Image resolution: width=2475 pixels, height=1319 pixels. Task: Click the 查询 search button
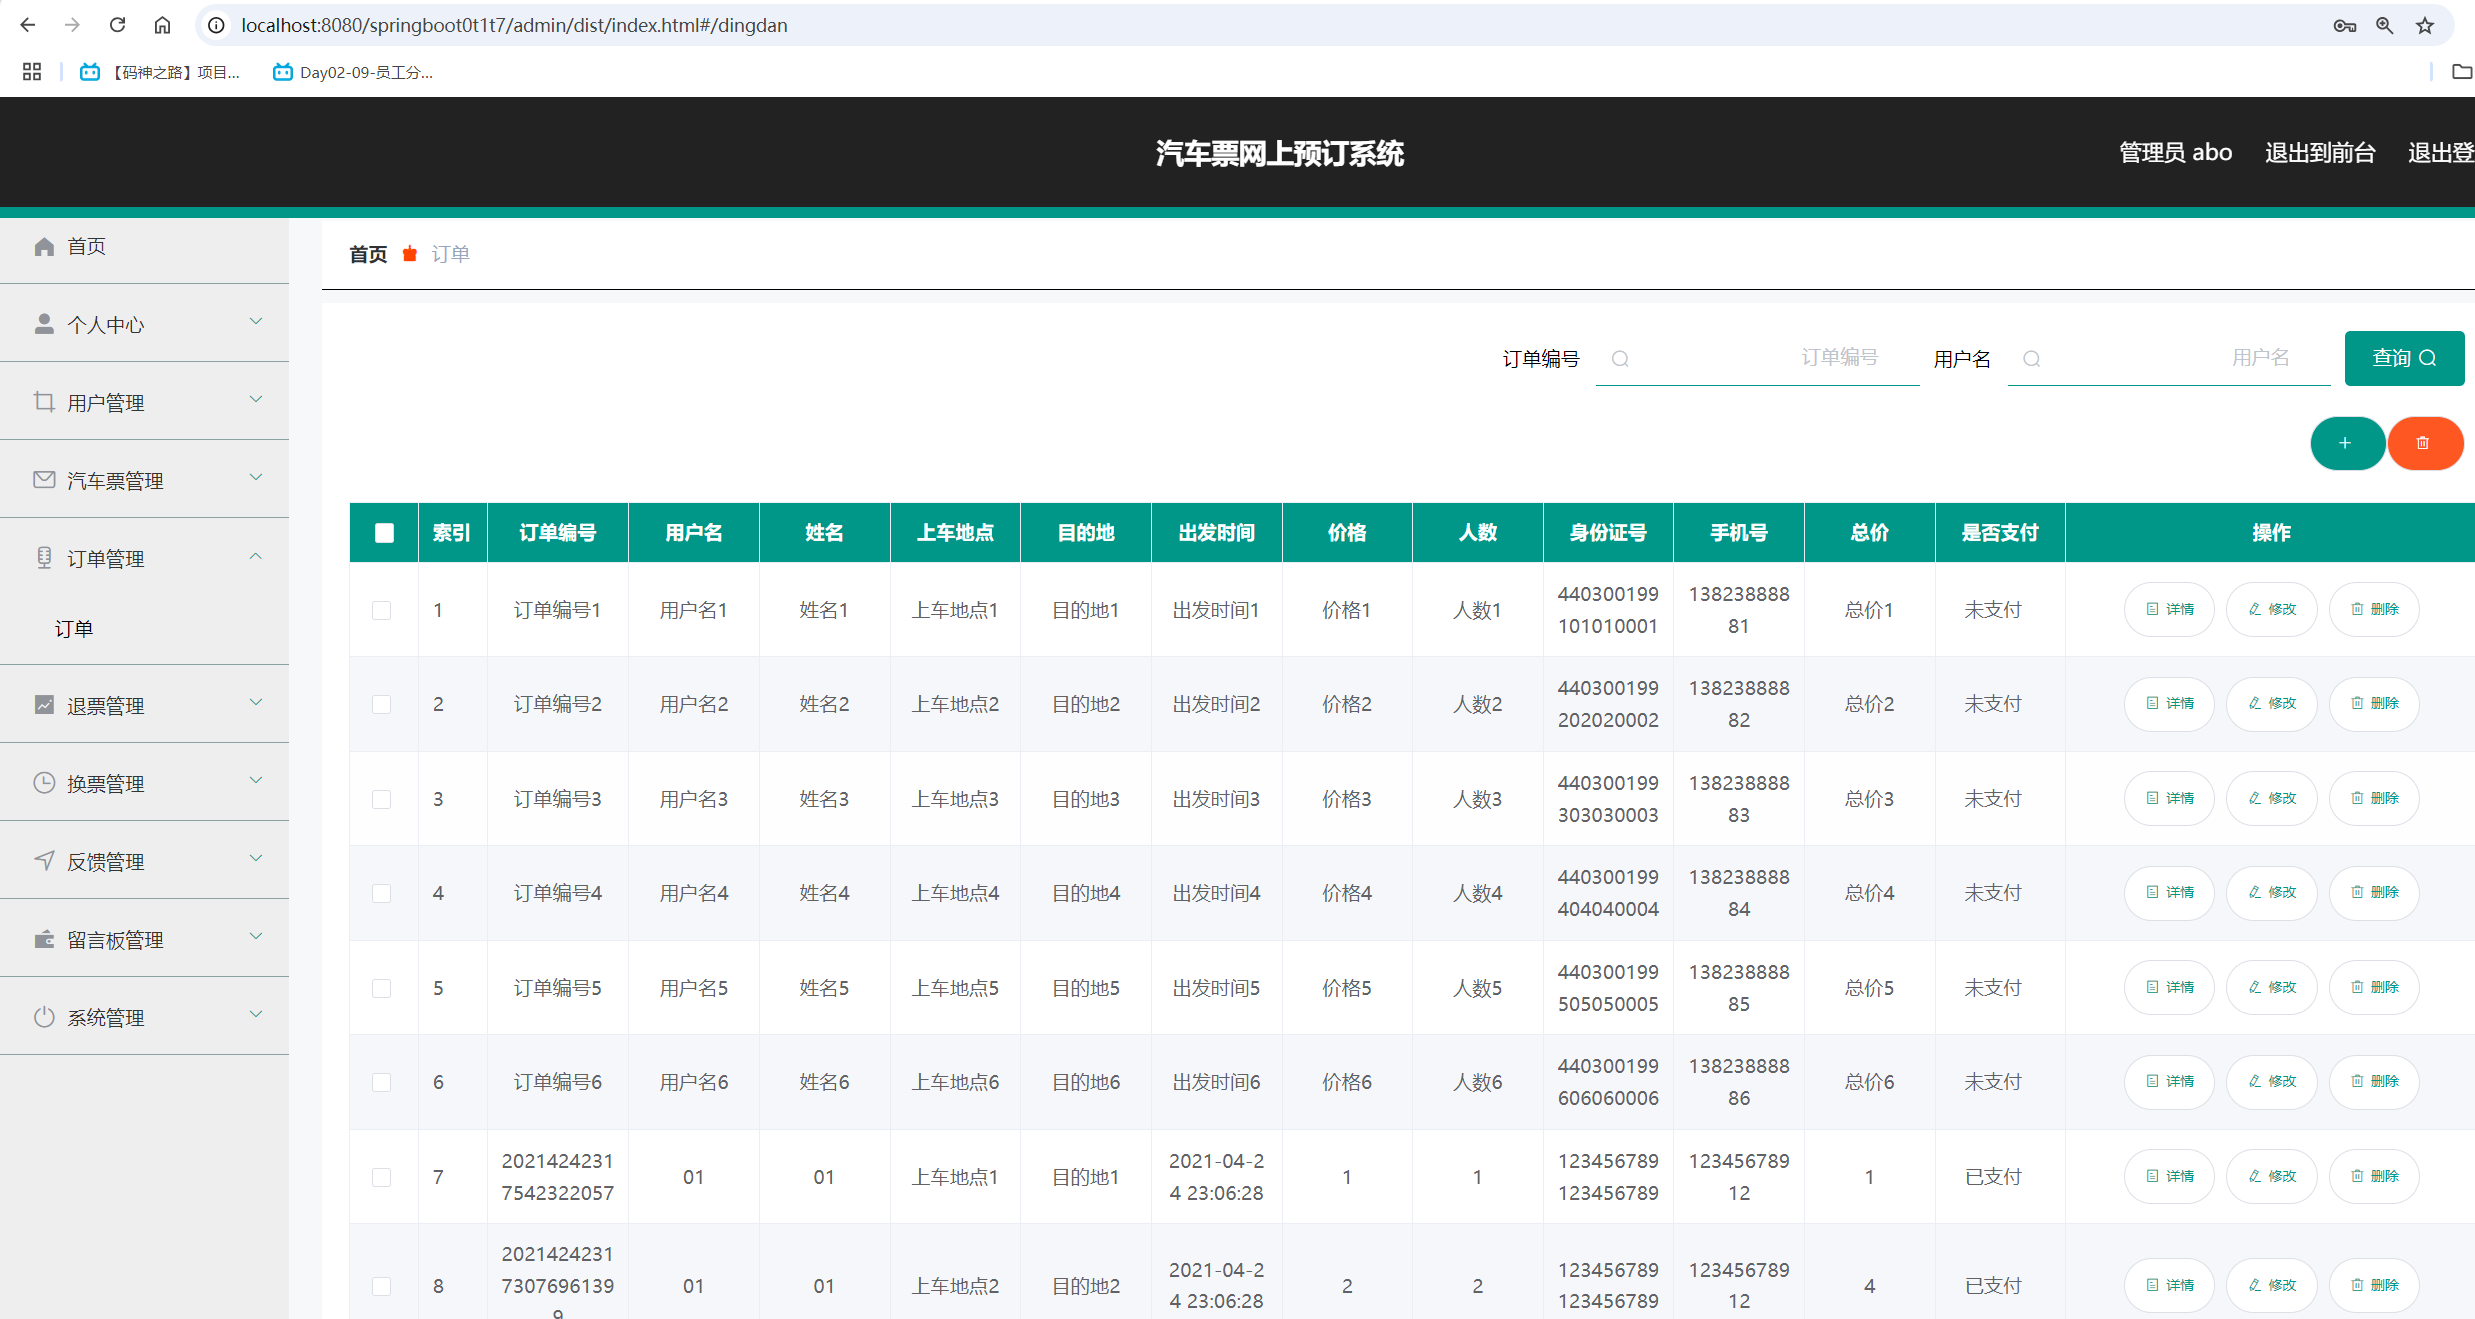2403,358
